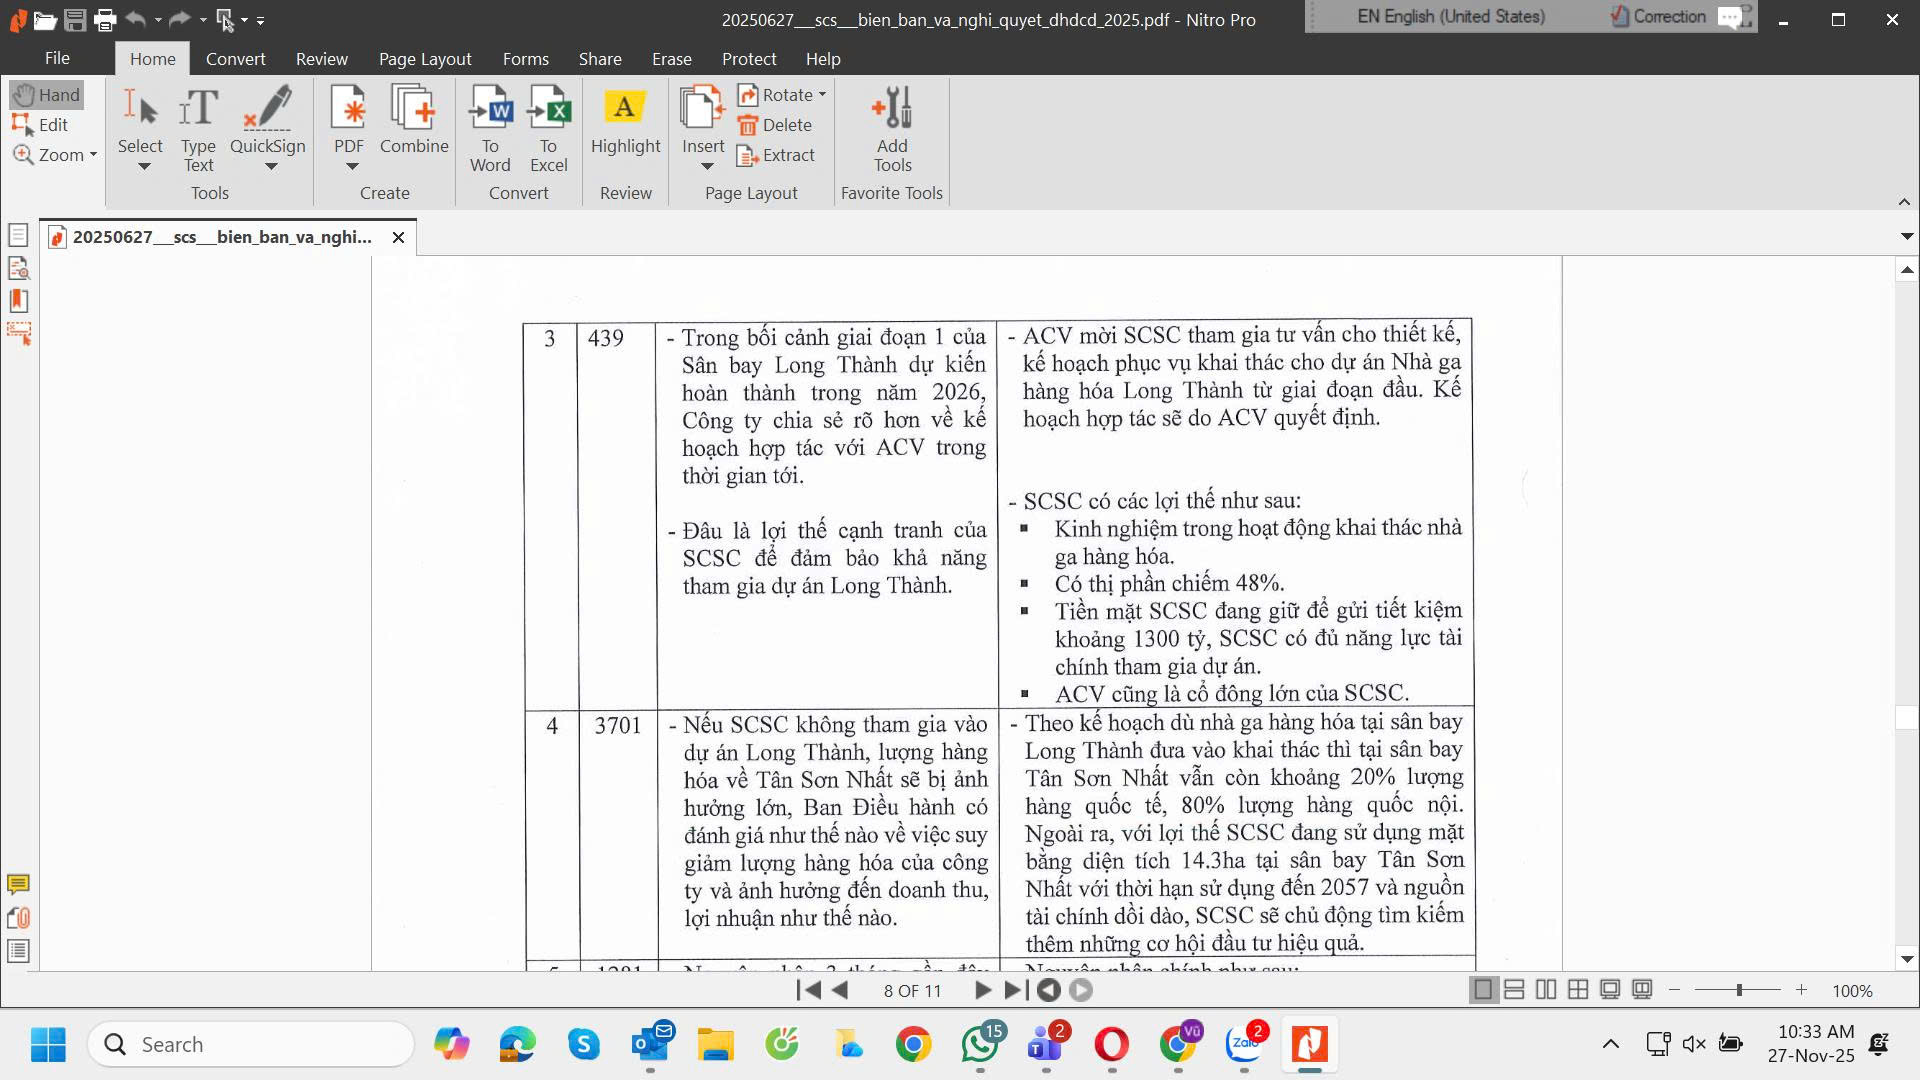Open the bookmarks panel icon
The width and height of the screenshot is (1920, 1080).
18,301
